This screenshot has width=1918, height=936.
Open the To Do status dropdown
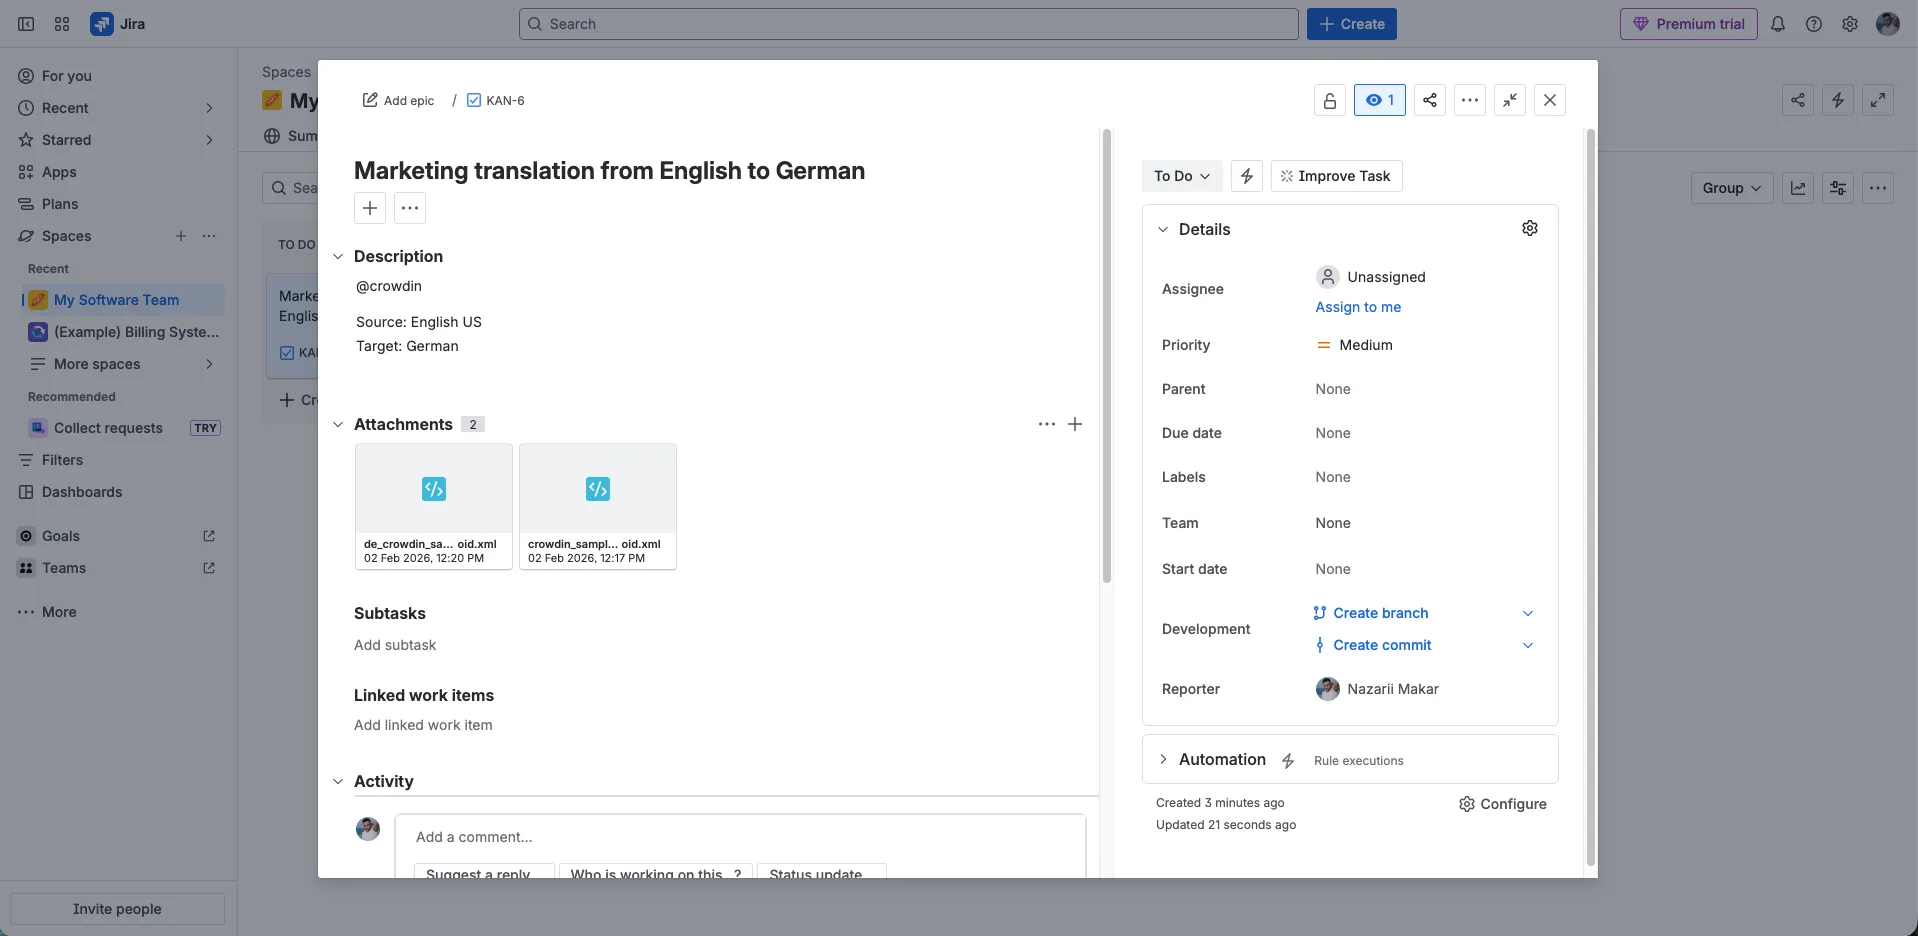pyautogui.click(x=1181, y=176)
